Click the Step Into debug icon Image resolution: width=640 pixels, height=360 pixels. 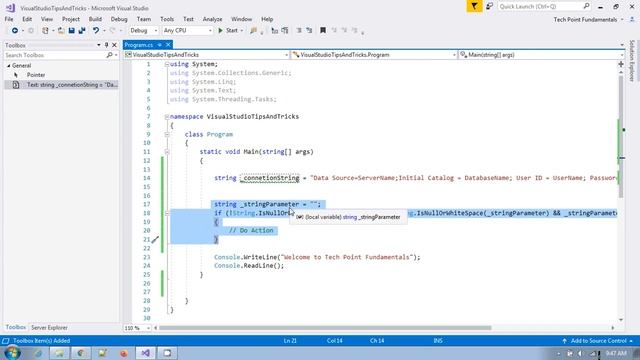[x=275, y=31]
